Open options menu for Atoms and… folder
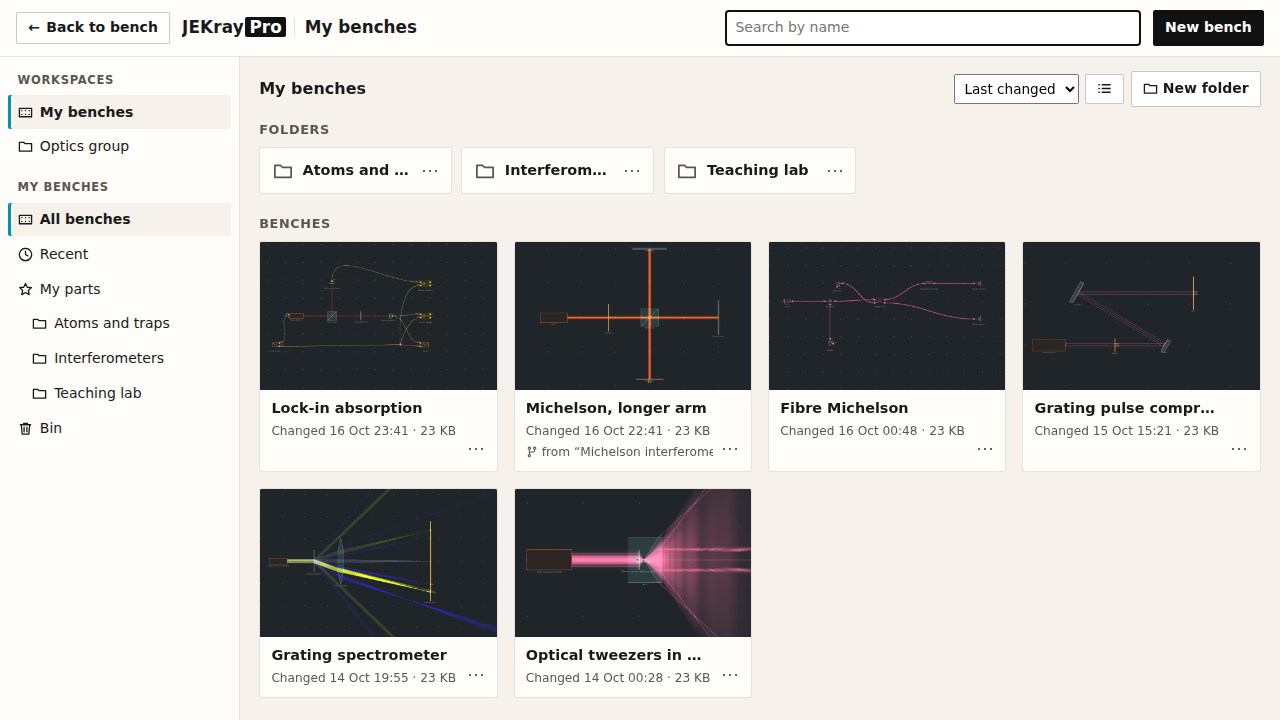This screenshot has width=1280, height=720. click(430, 171)
